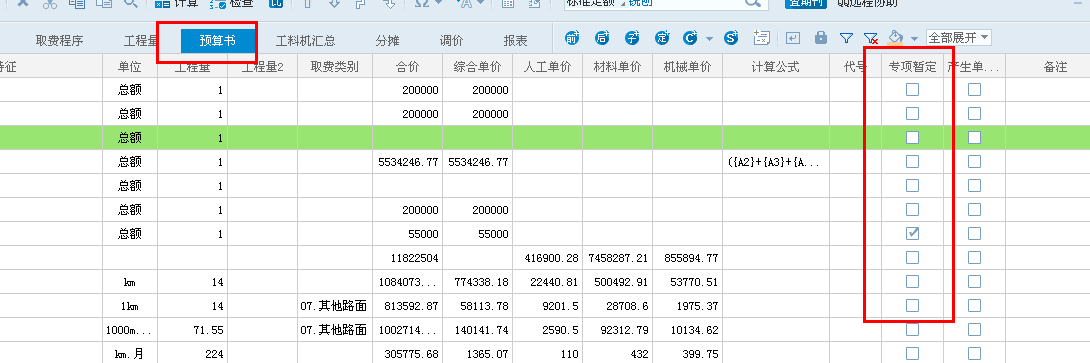
Task: Select the cell 774338.18
Action: click(x=478, y=282)
